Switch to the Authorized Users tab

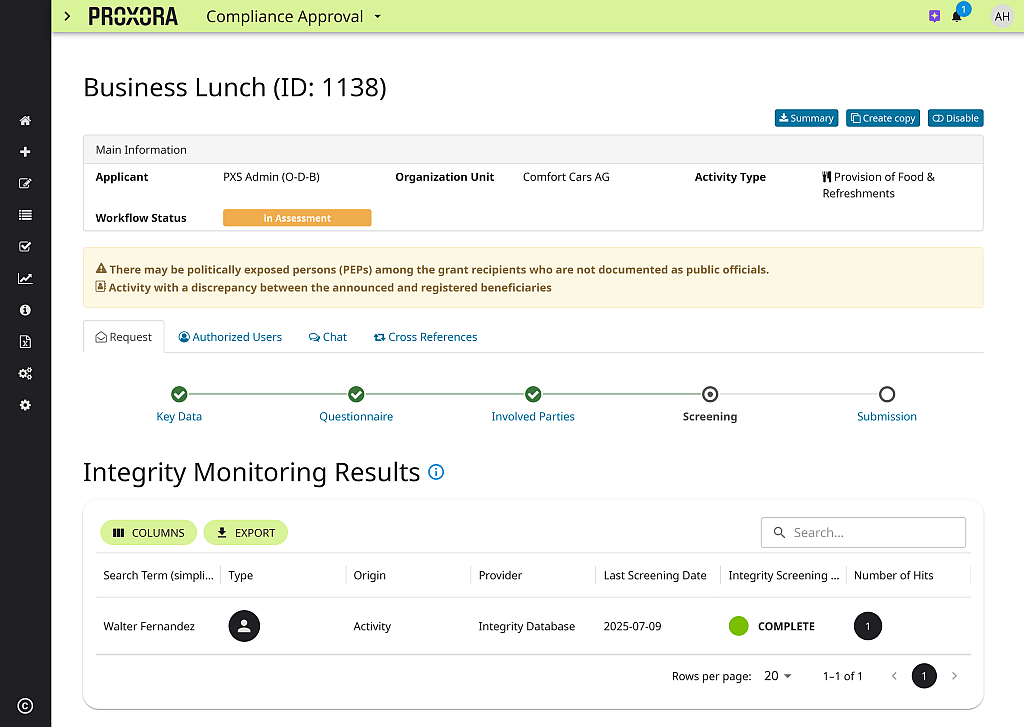(x=230, y=337)
